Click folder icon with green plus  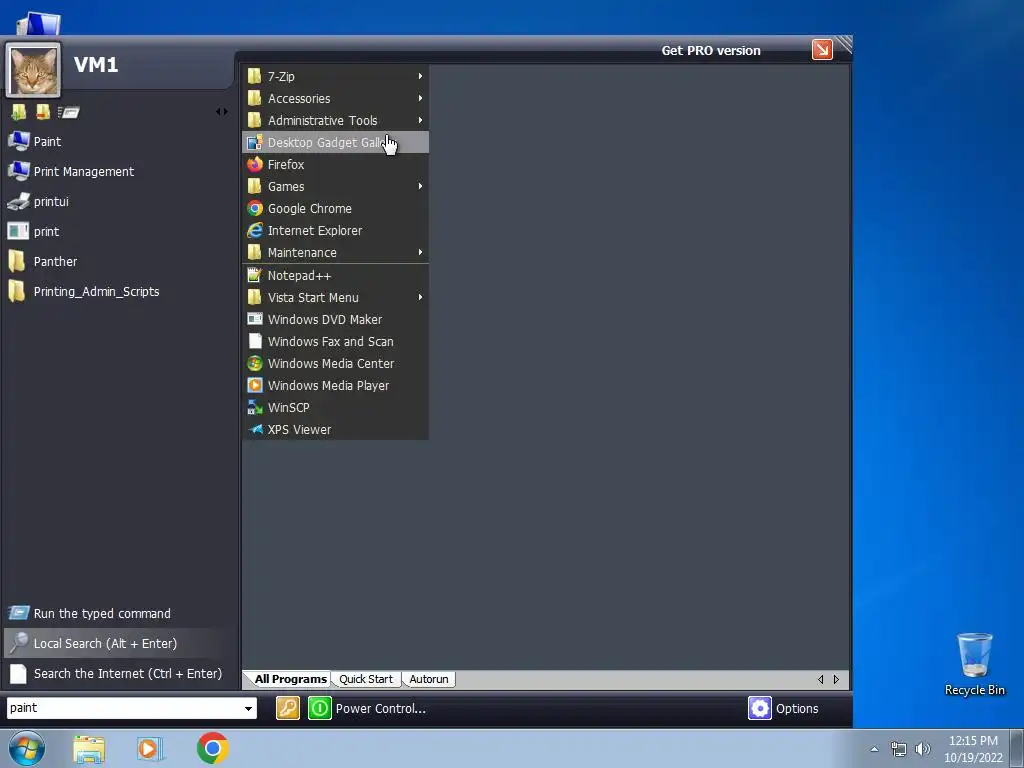[19, 112]
